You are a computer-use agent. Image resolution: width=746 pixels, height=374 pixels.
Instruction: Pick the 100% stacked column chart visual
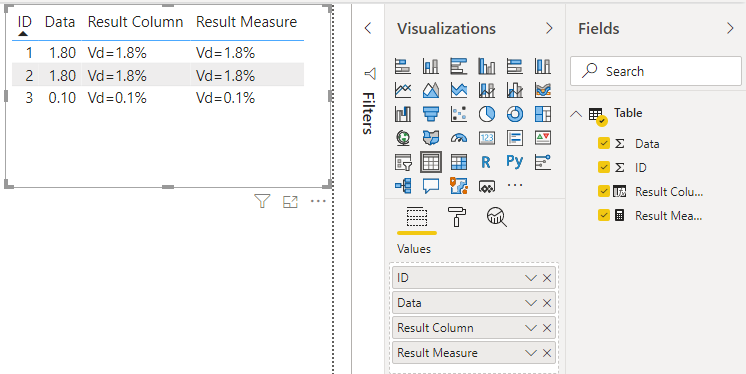click(543, 66)
